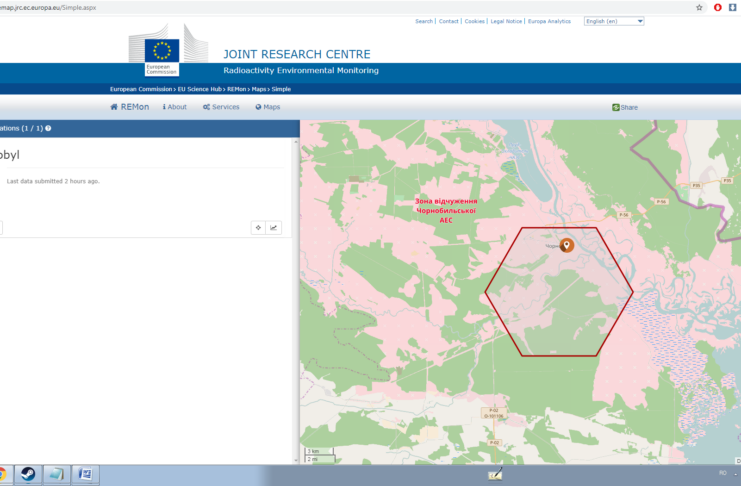Image resolution: width=741 pixels, height=486 pixels.
Task: Click the panel scrollbar down arrow
Action: tap(296, 460)
